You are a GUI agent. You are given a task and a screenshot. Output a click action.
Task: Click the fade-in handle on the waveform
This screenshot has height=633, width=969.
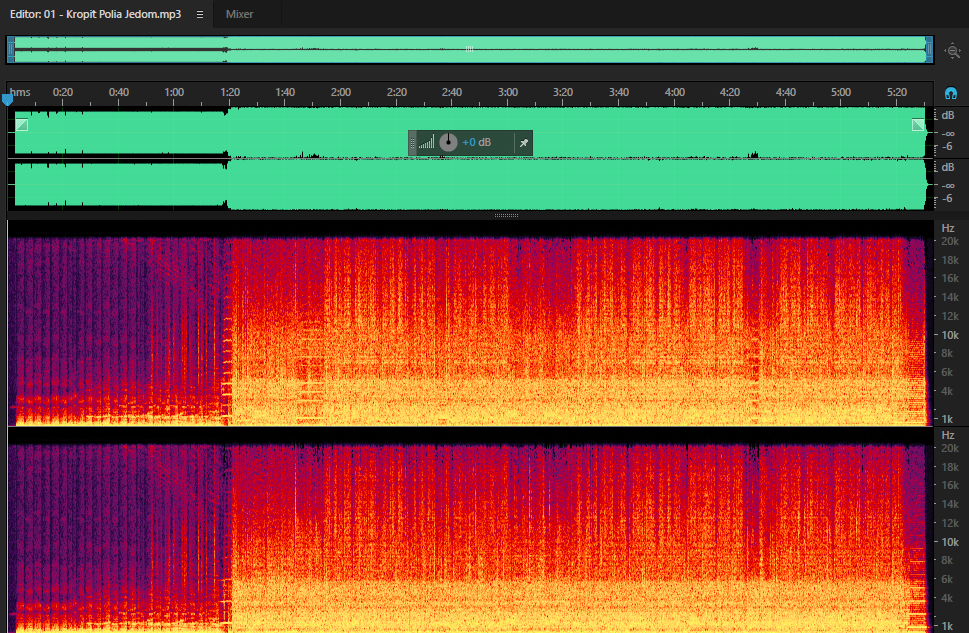[x=22, y=125]
